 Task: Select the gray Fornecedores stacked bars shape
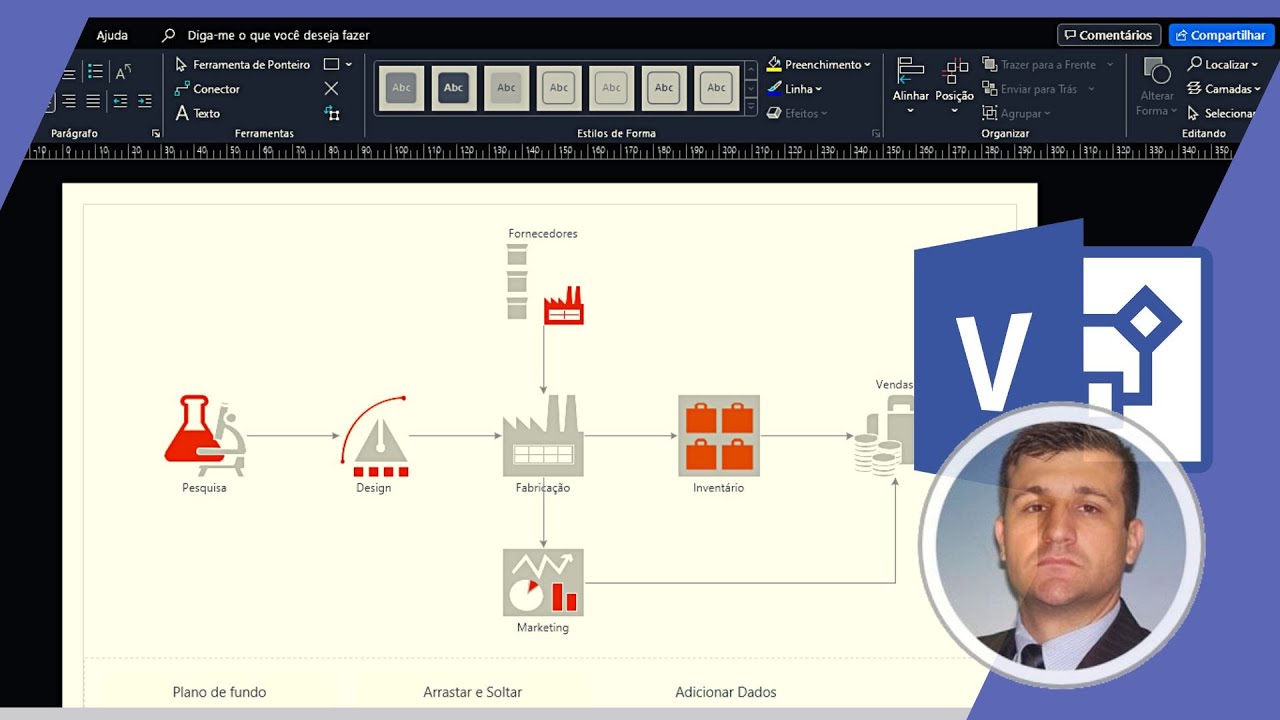[x=517, y=282]
